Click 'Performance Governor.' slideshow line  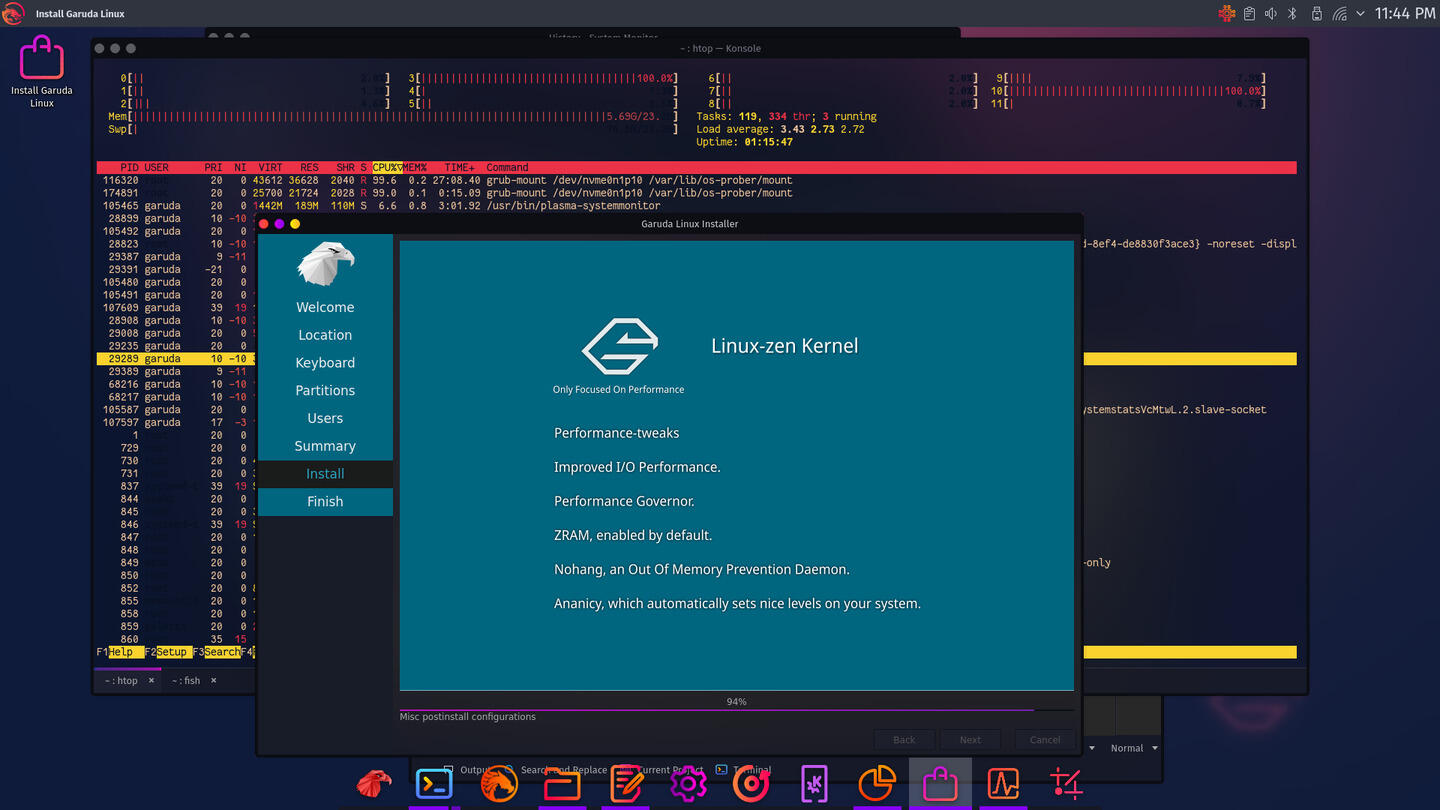624,501
